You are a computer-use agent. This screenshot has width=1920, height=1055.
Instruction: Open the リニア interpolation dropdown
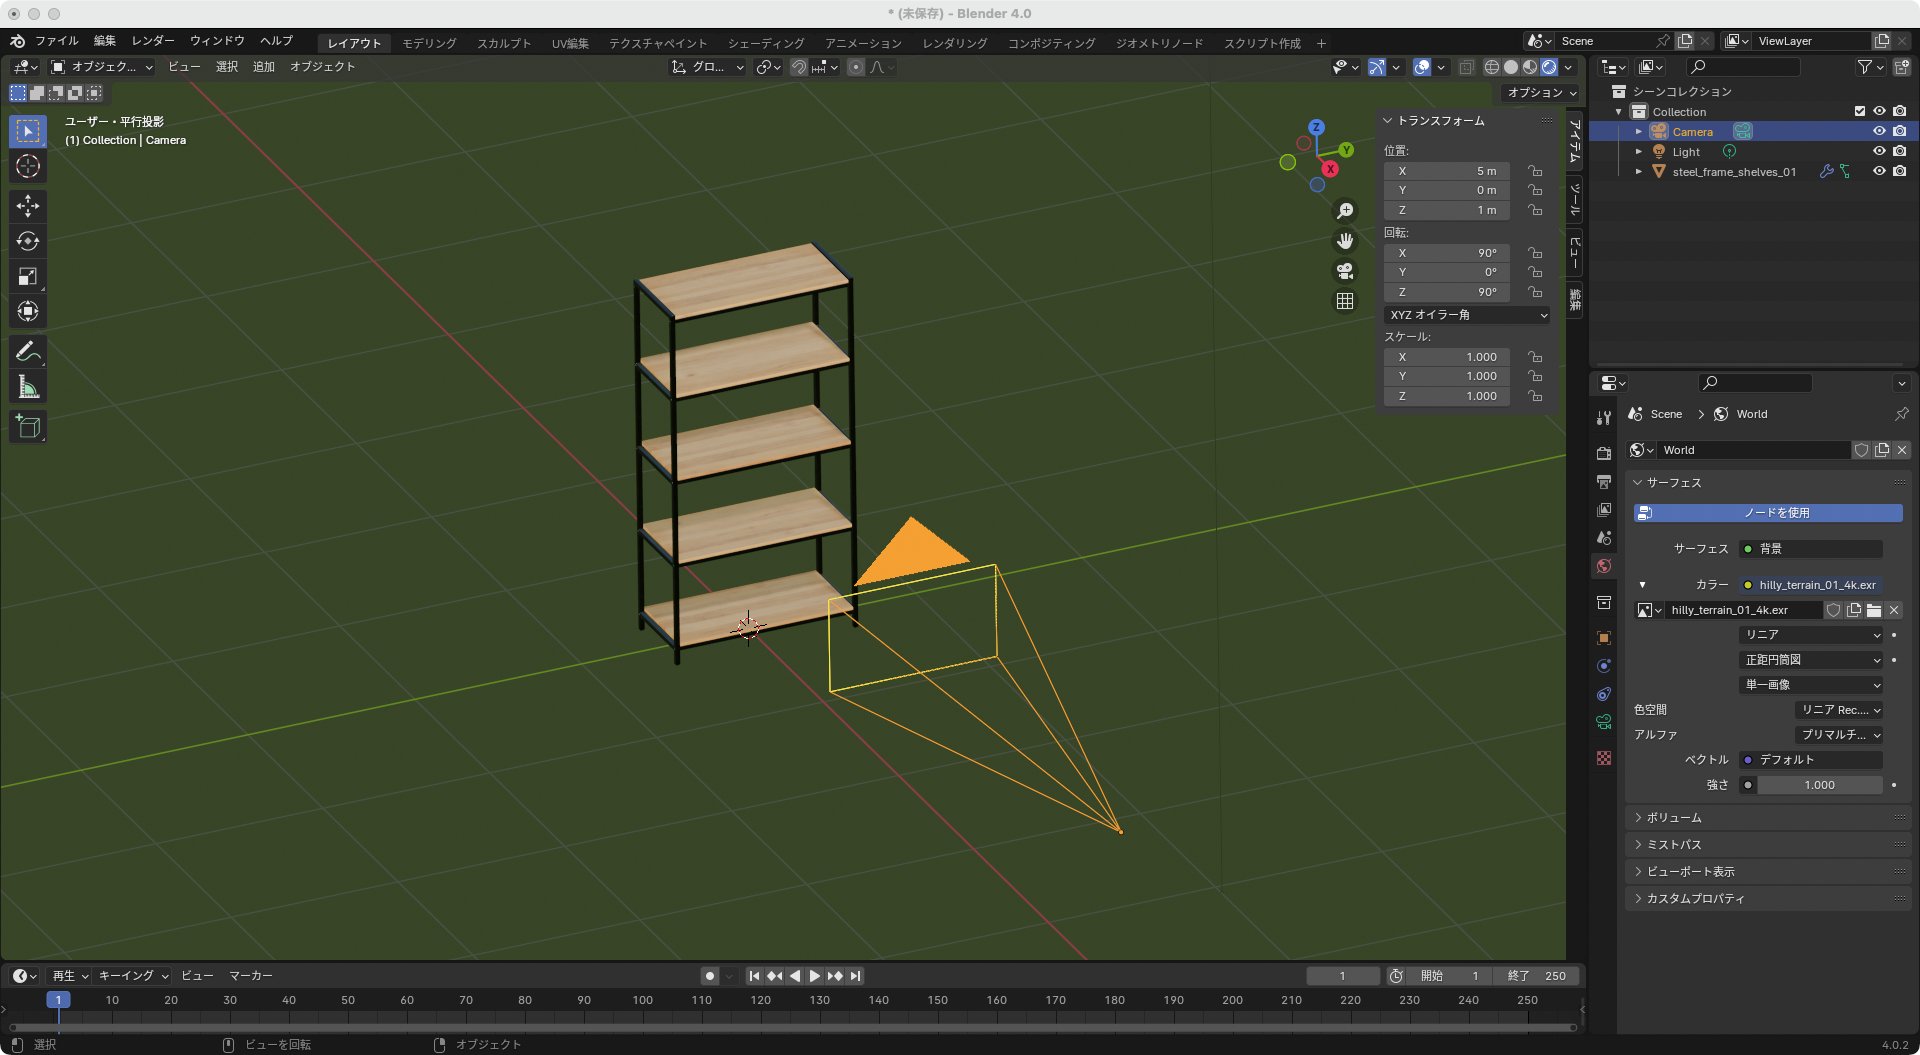click(1811, 635)
